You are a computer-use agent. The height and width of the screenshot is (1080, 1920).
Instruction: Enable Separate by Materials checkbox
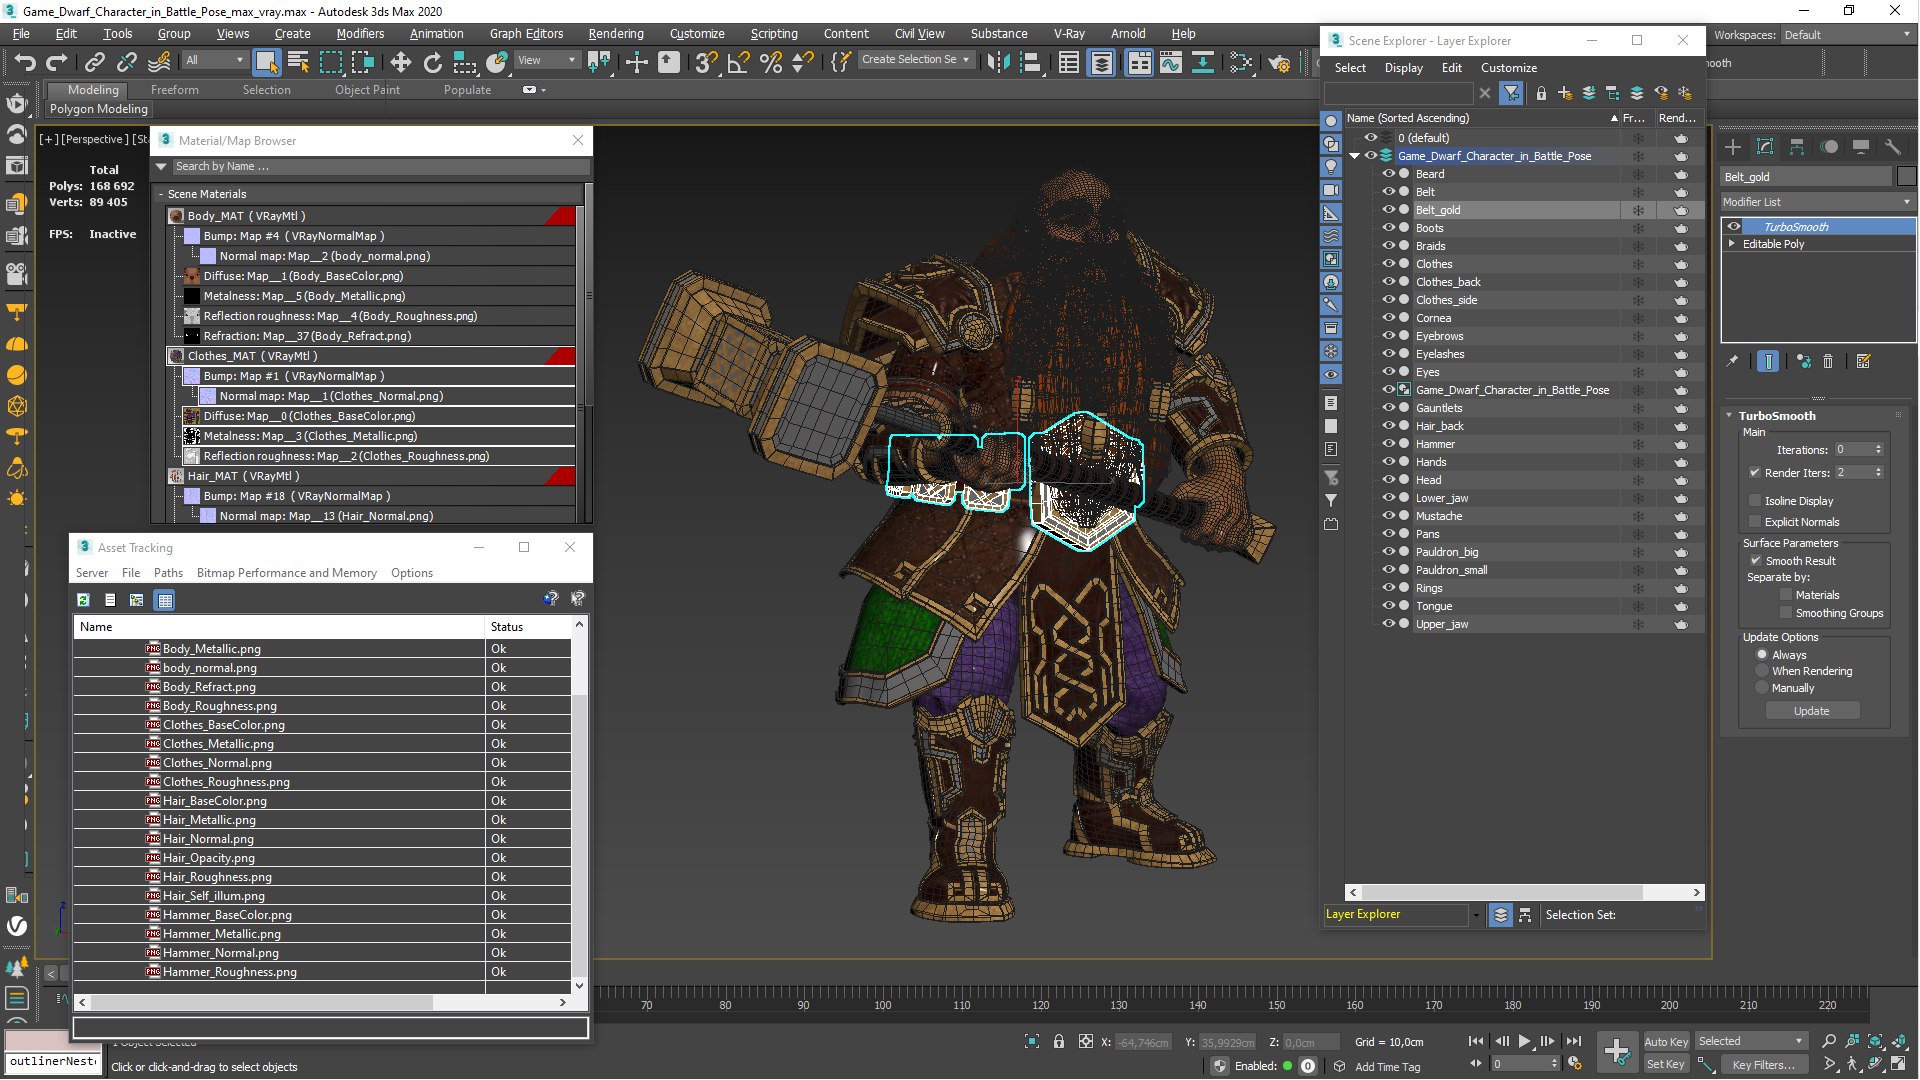[x=1786, y=595]
